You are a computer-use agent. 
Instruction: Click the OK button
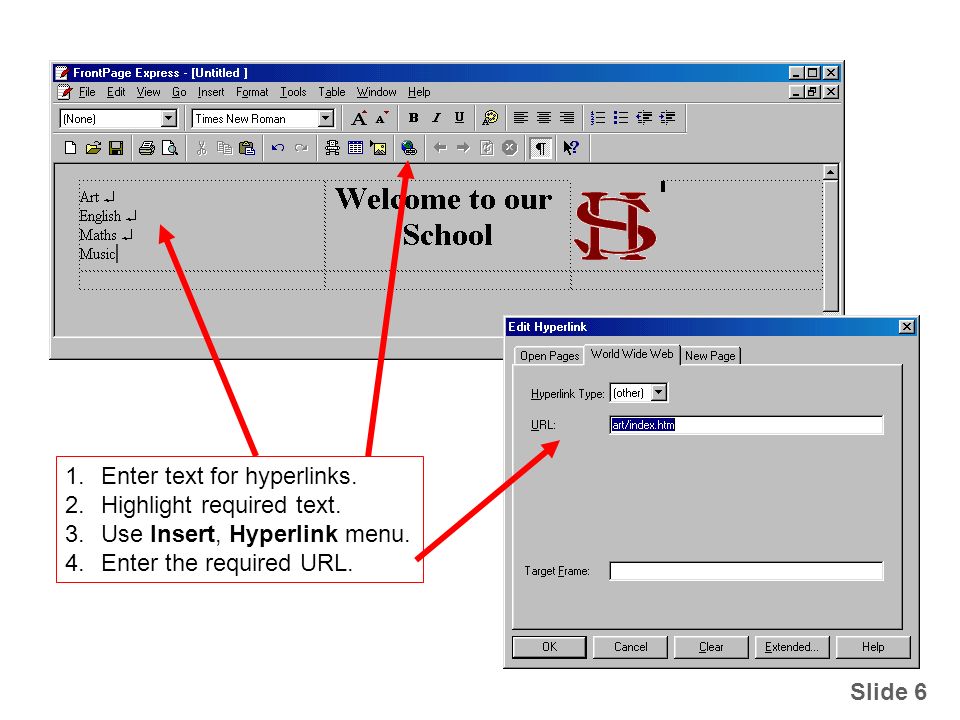pos(549,647)
